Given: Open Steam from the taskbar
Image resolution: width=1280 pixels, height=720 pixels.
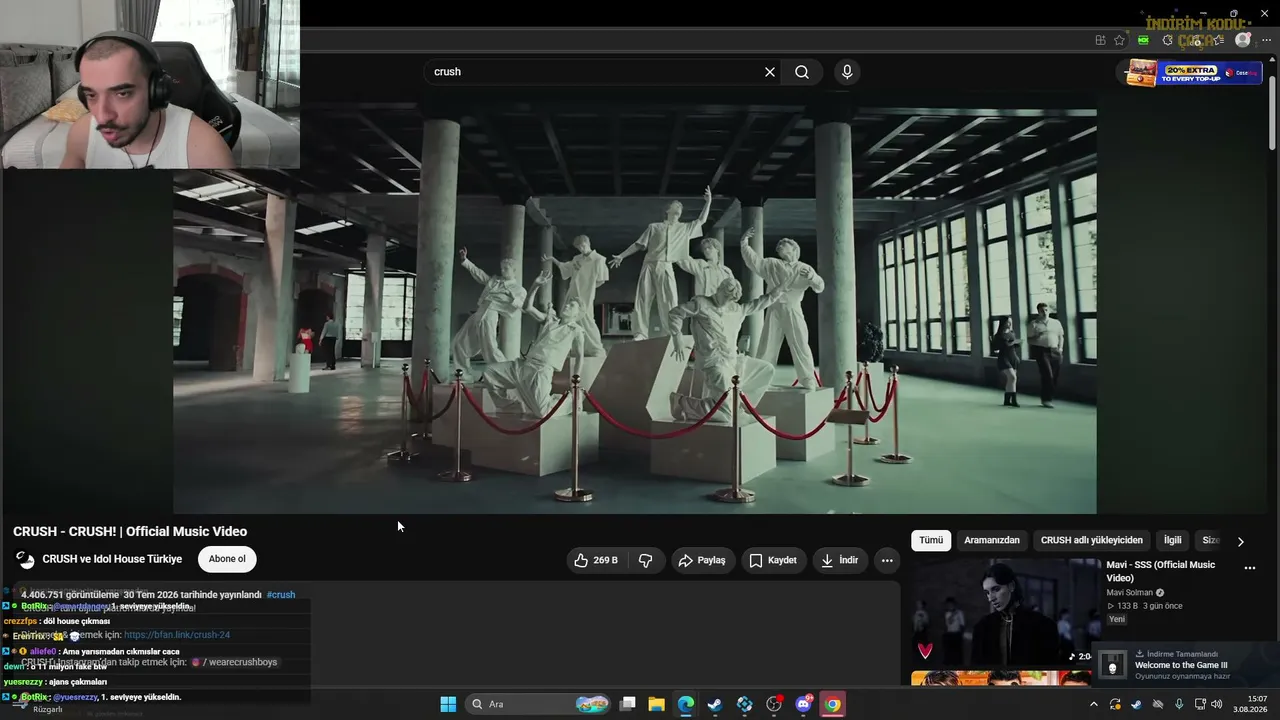Looking at the screenshot, I should [715, 704].
